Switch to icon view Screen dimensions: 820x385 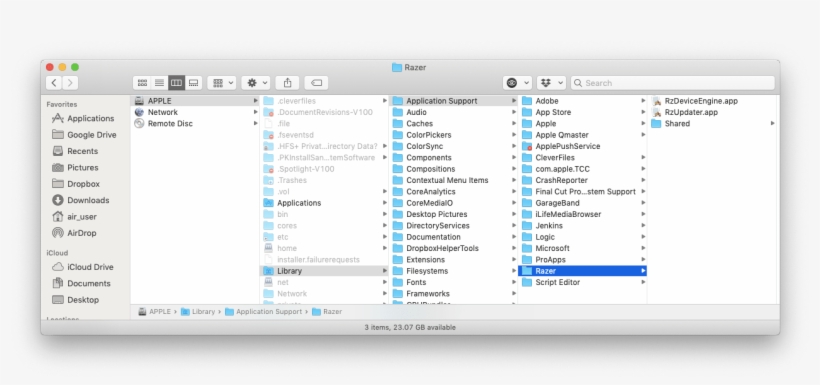pos(142,83)
